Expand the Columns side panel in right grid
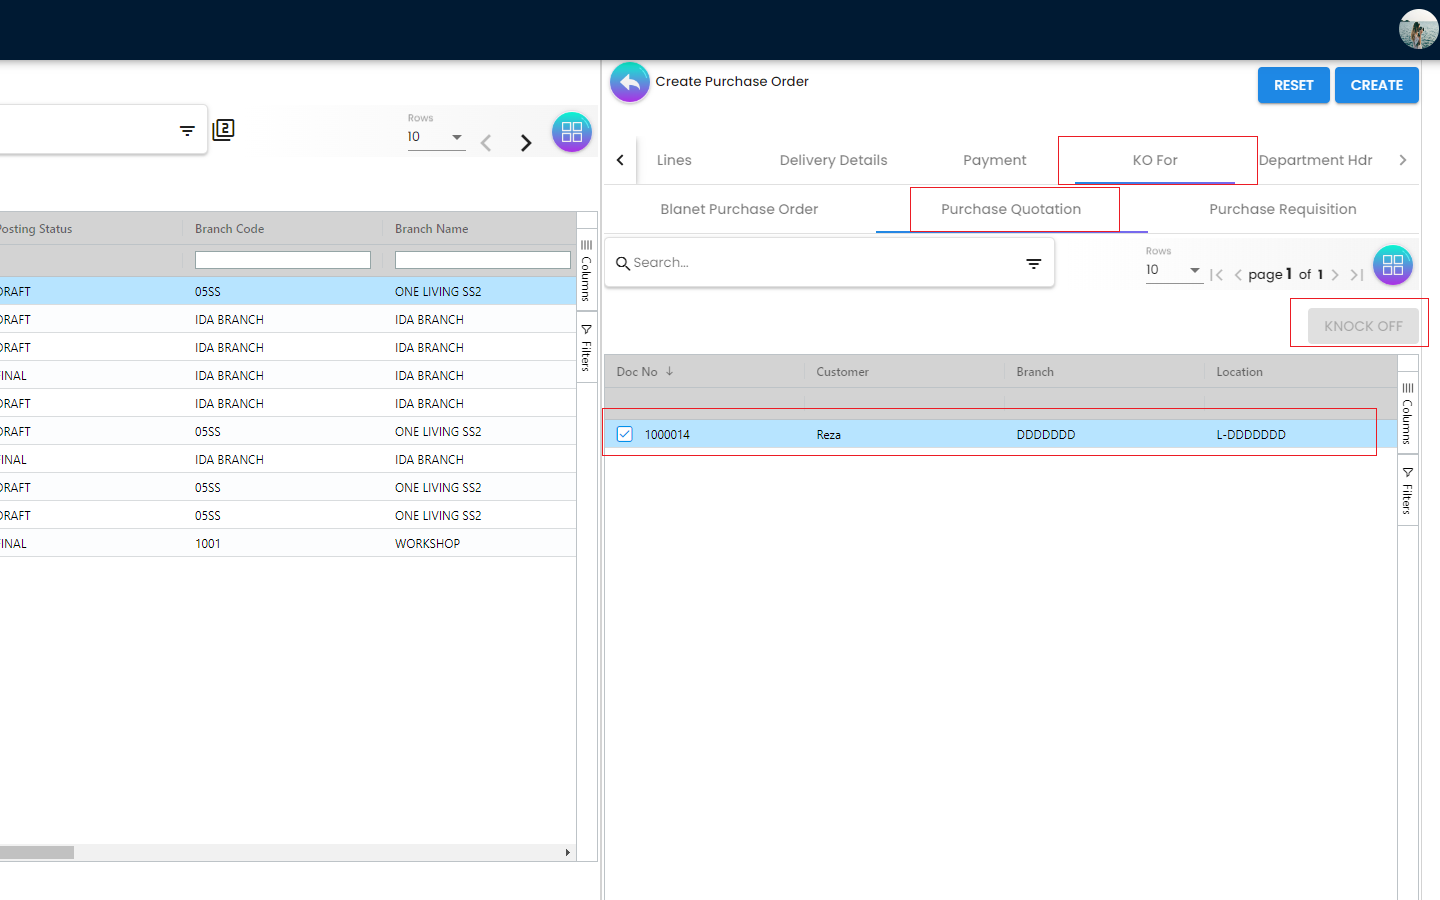Screen dimensions: 1440x900 tap(1407, 414)
